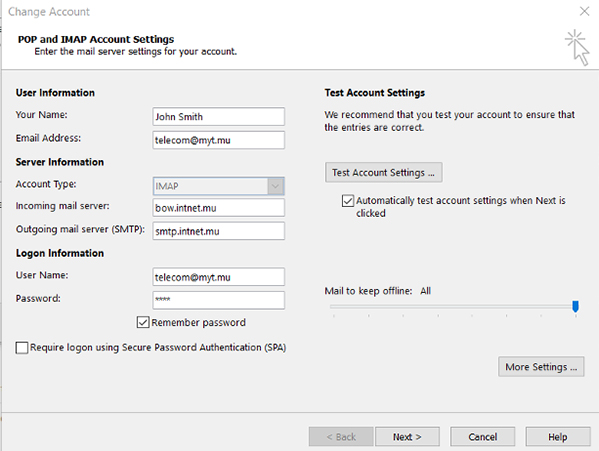Click the 'Mail to keep offline:' label
The image size is (599, 451).
[x=368, y=291]
